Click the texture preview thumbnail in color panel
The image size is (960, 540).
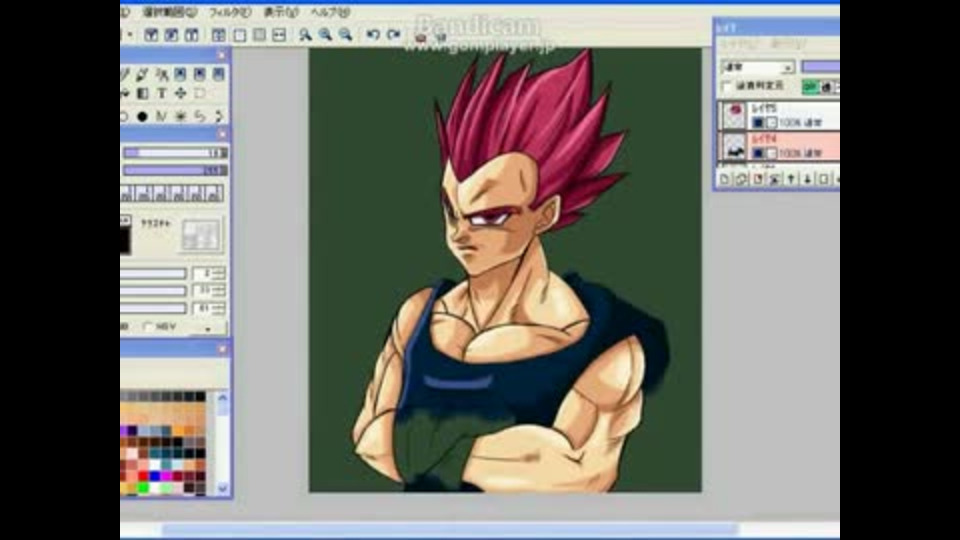(x=201, y=234)
